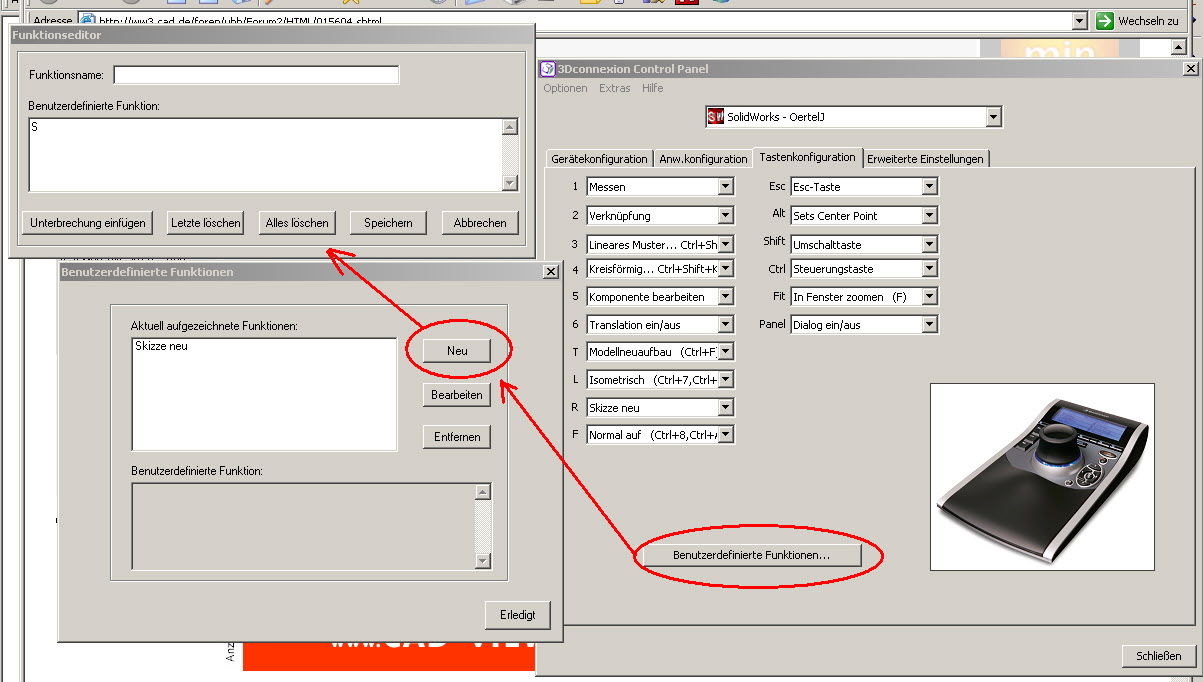Open the browser address bar dropdown arrow
The width and height of the screenshot is (1203, 682).
1079,20
